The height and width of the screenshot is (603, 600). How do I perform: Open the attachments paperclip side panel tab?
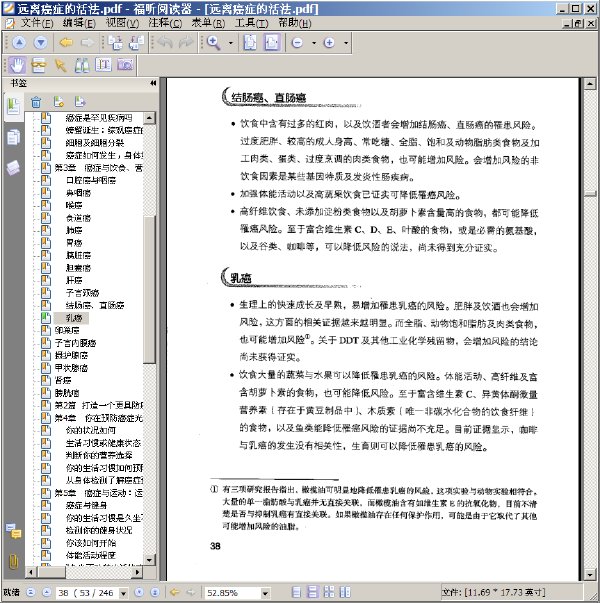(13, 561)
